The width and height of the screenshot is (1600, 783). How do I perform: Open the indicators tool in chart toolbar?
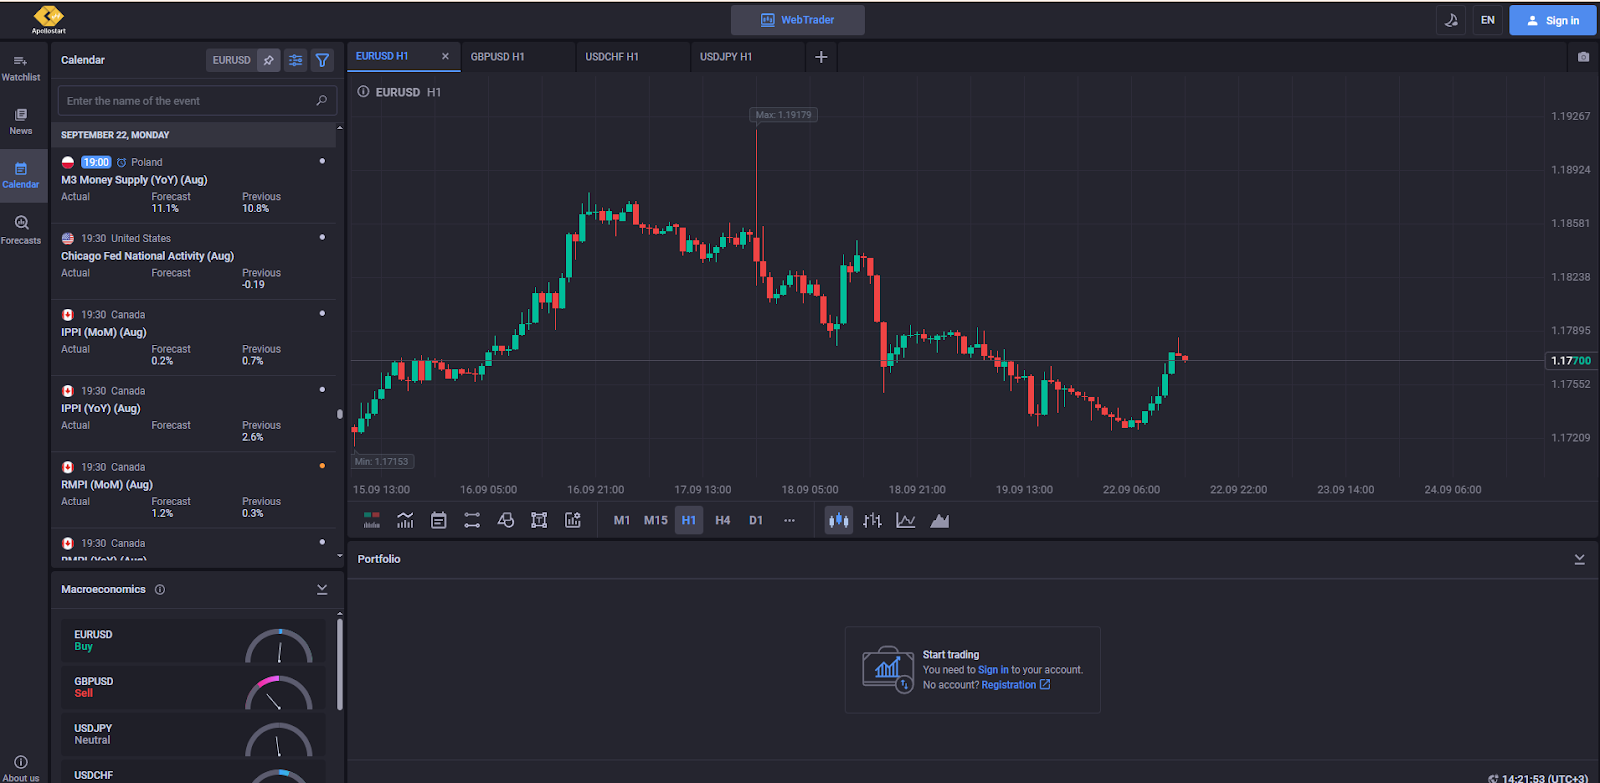coord(405,520)
